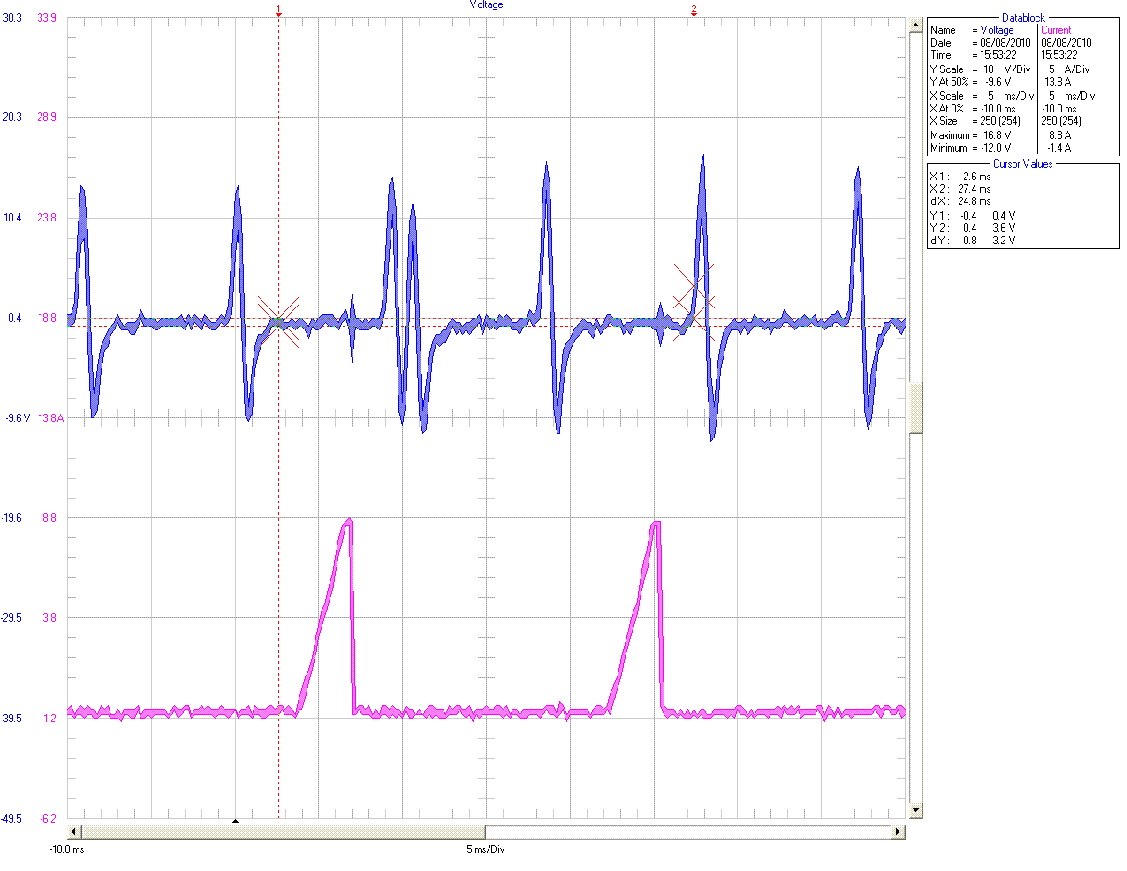The image size is (1127, 871).
Task: Click the black trigger triangle on time axis
Action: (x=235, y=821)
